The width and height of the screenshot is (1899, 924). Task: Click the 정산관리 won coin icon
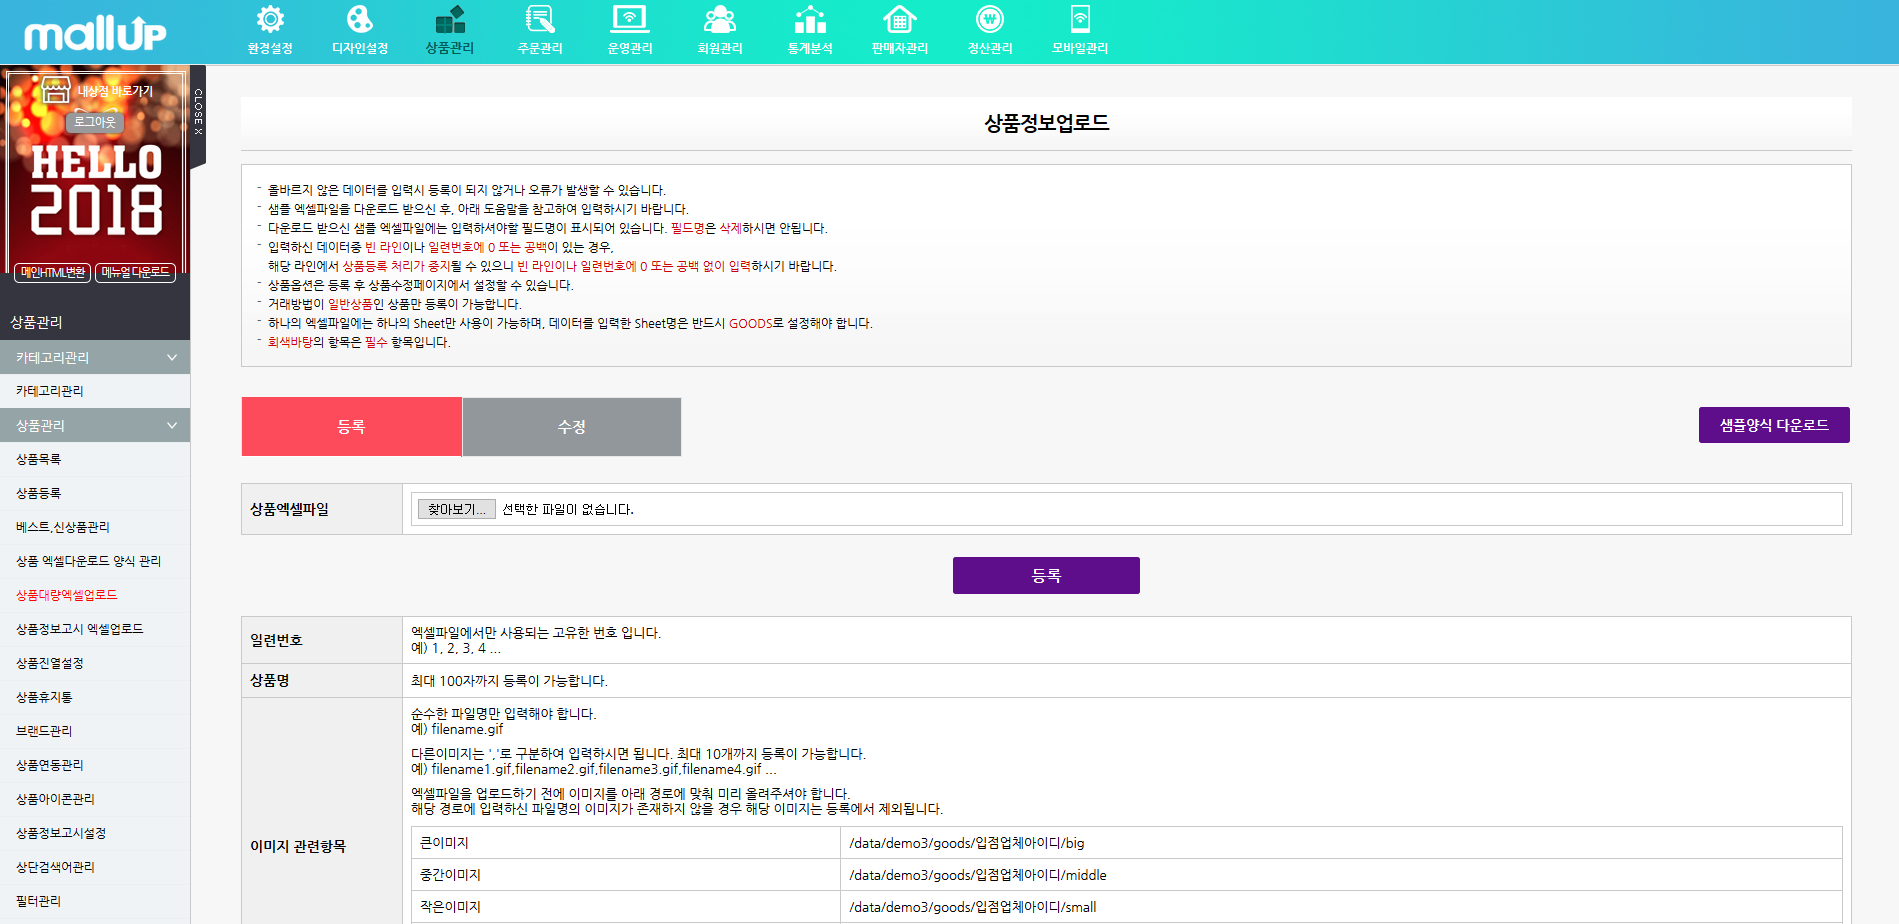(990, 20)
